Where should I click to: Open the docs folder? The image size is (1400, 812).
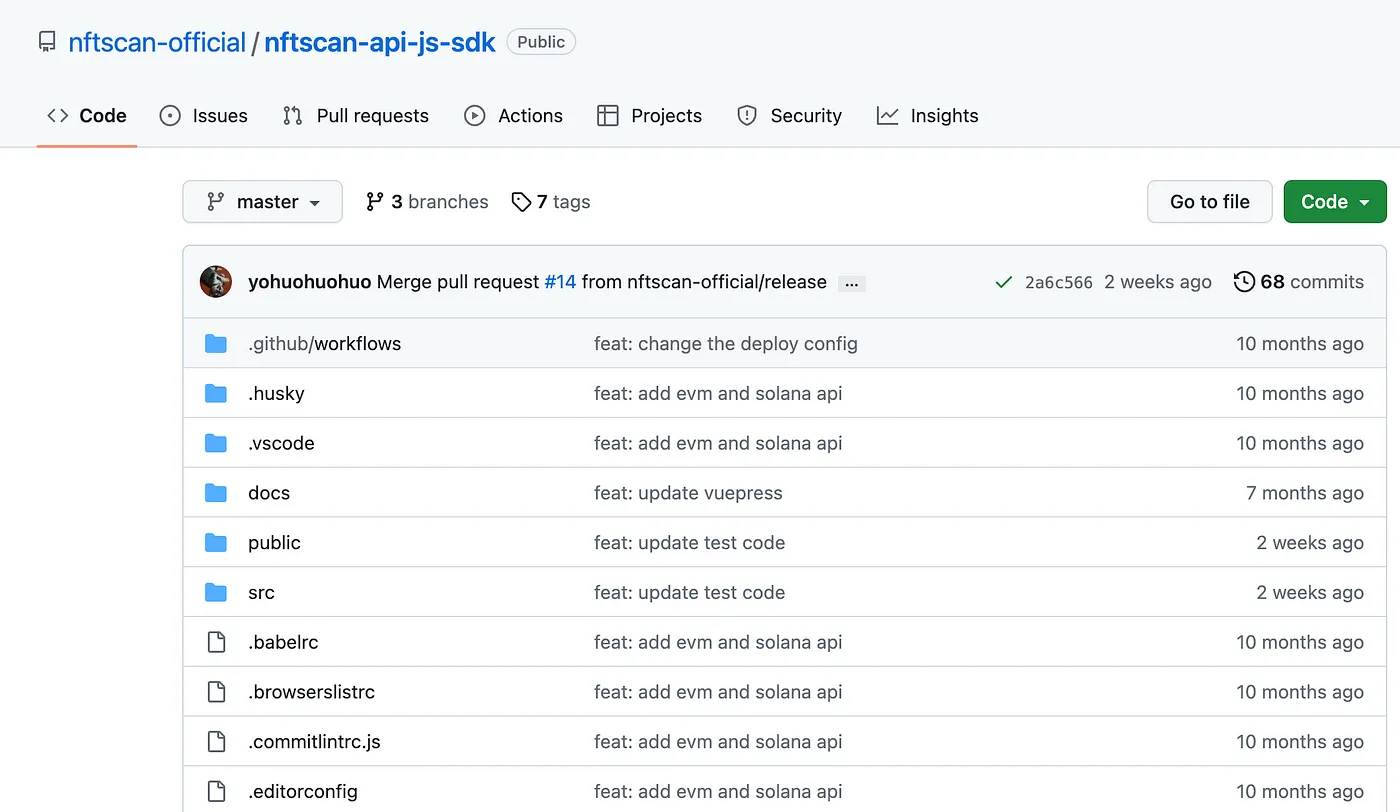269,493
